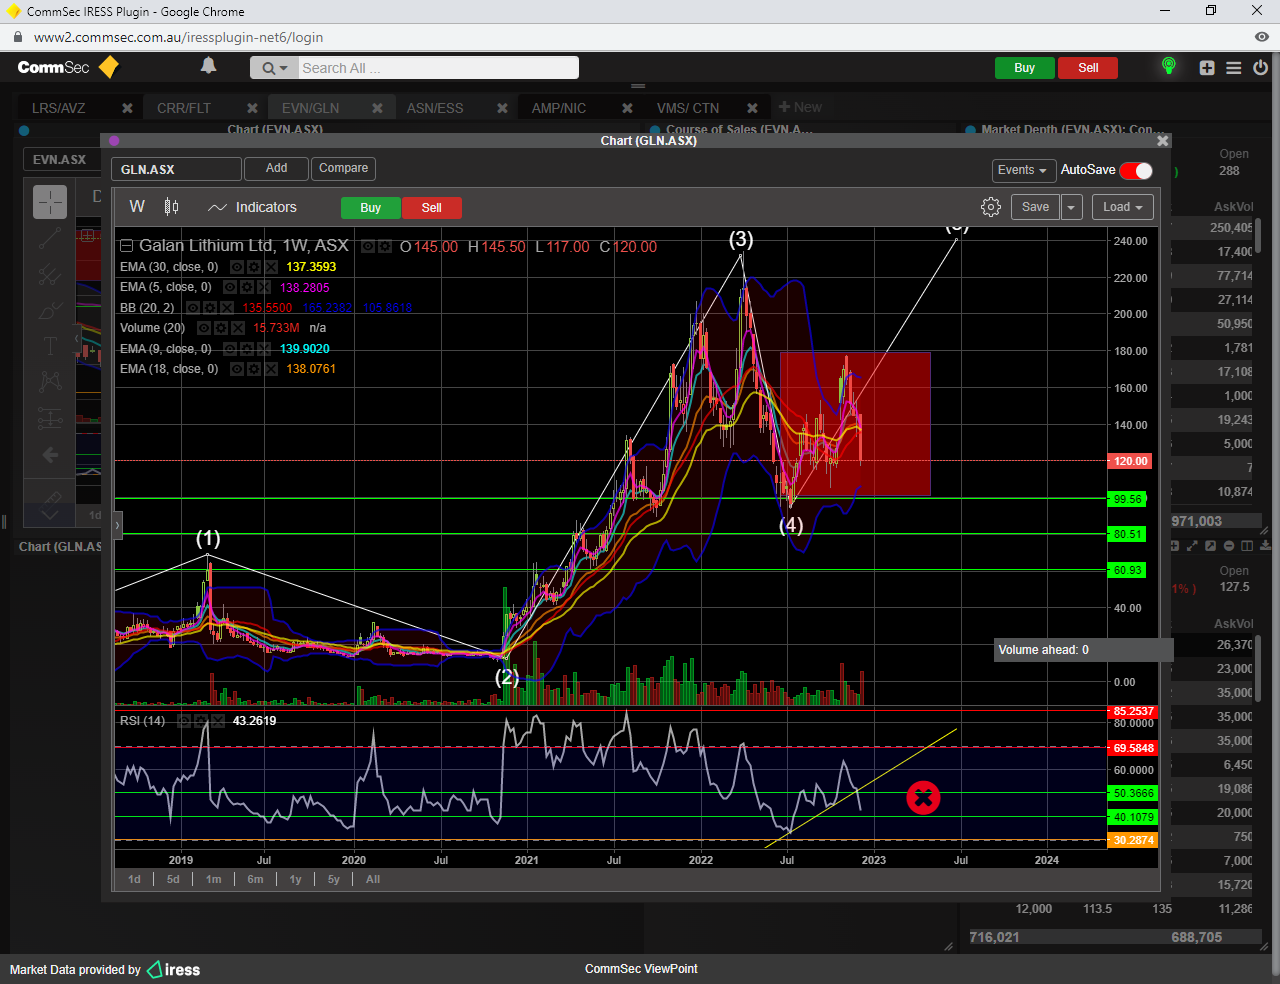The width and height of the screenshot is (1280, 984).
Task: Click the candlestick chart type icon
Action: (171, 207)
